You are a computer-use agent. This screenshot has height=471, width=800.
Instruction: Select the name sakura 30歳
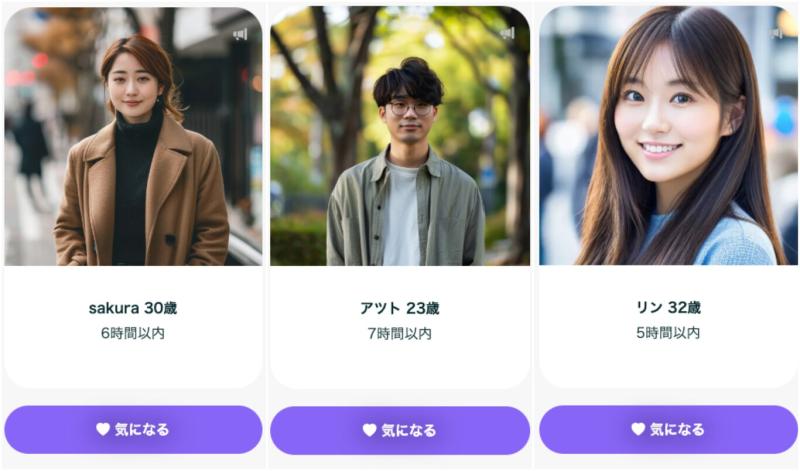[x=133, y=308]
